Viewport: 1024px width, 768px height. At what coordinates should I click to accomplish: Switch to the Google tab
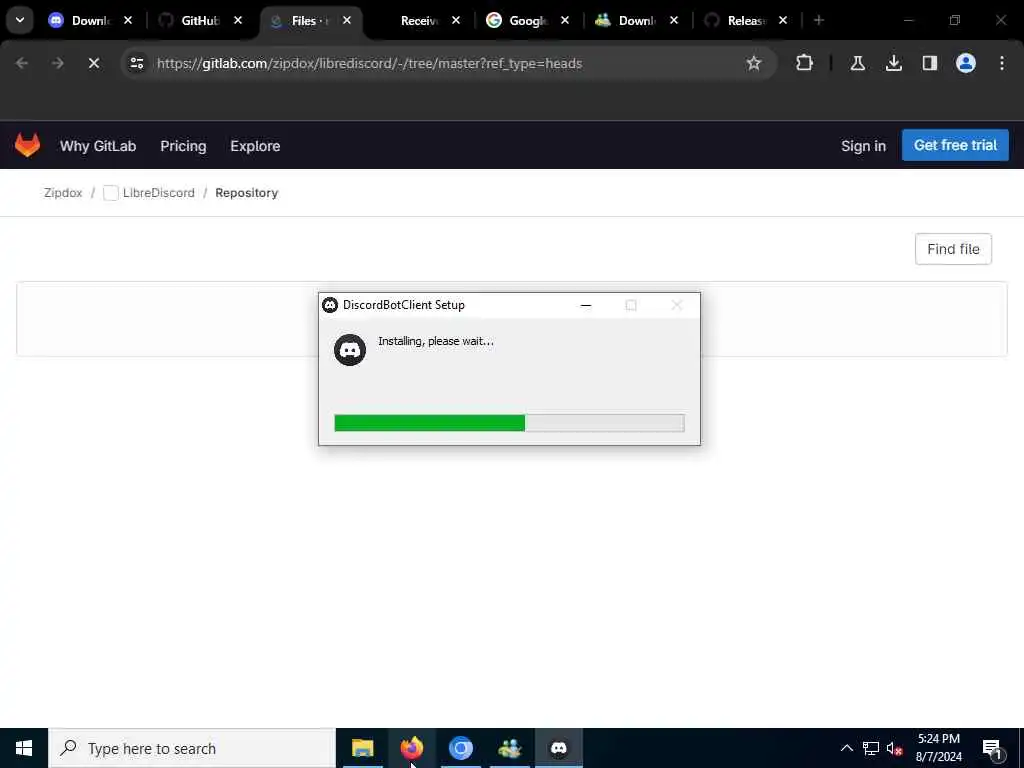point(526,21)
